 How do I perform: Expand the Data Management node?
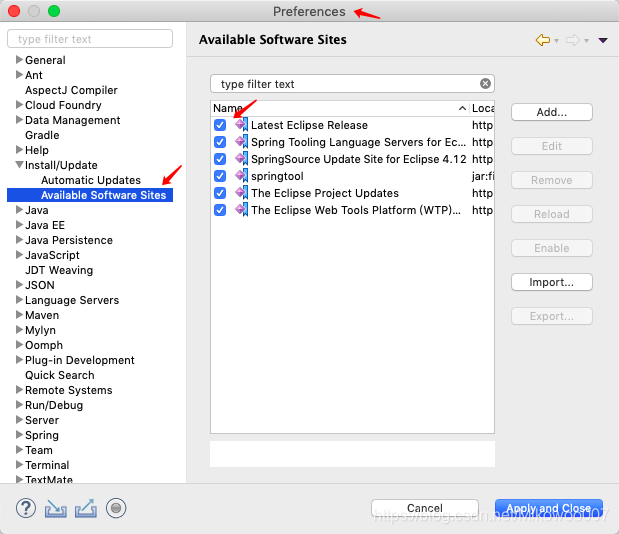point(19,120)
